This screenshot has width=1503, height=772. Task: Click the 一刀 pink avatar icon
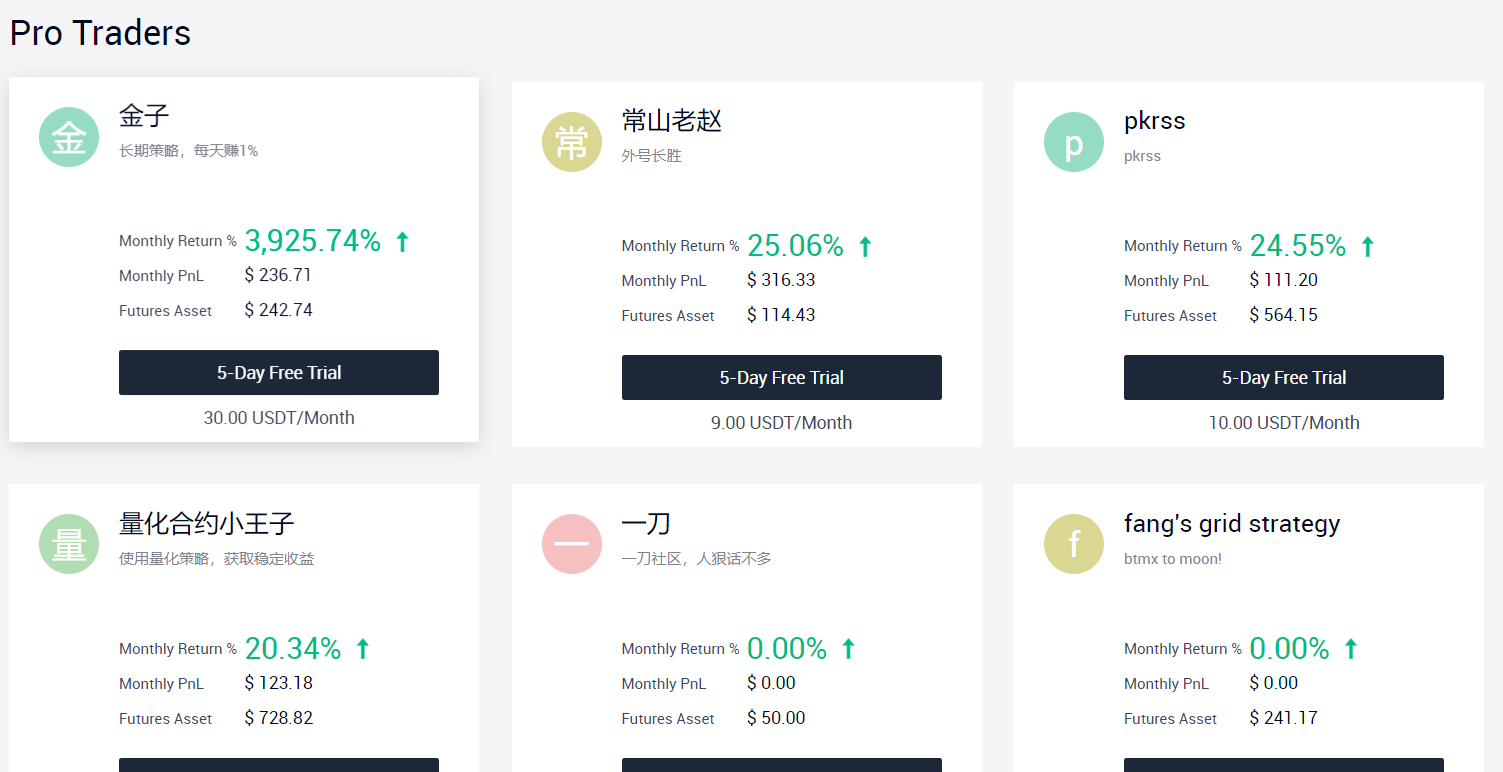point(571,544)
